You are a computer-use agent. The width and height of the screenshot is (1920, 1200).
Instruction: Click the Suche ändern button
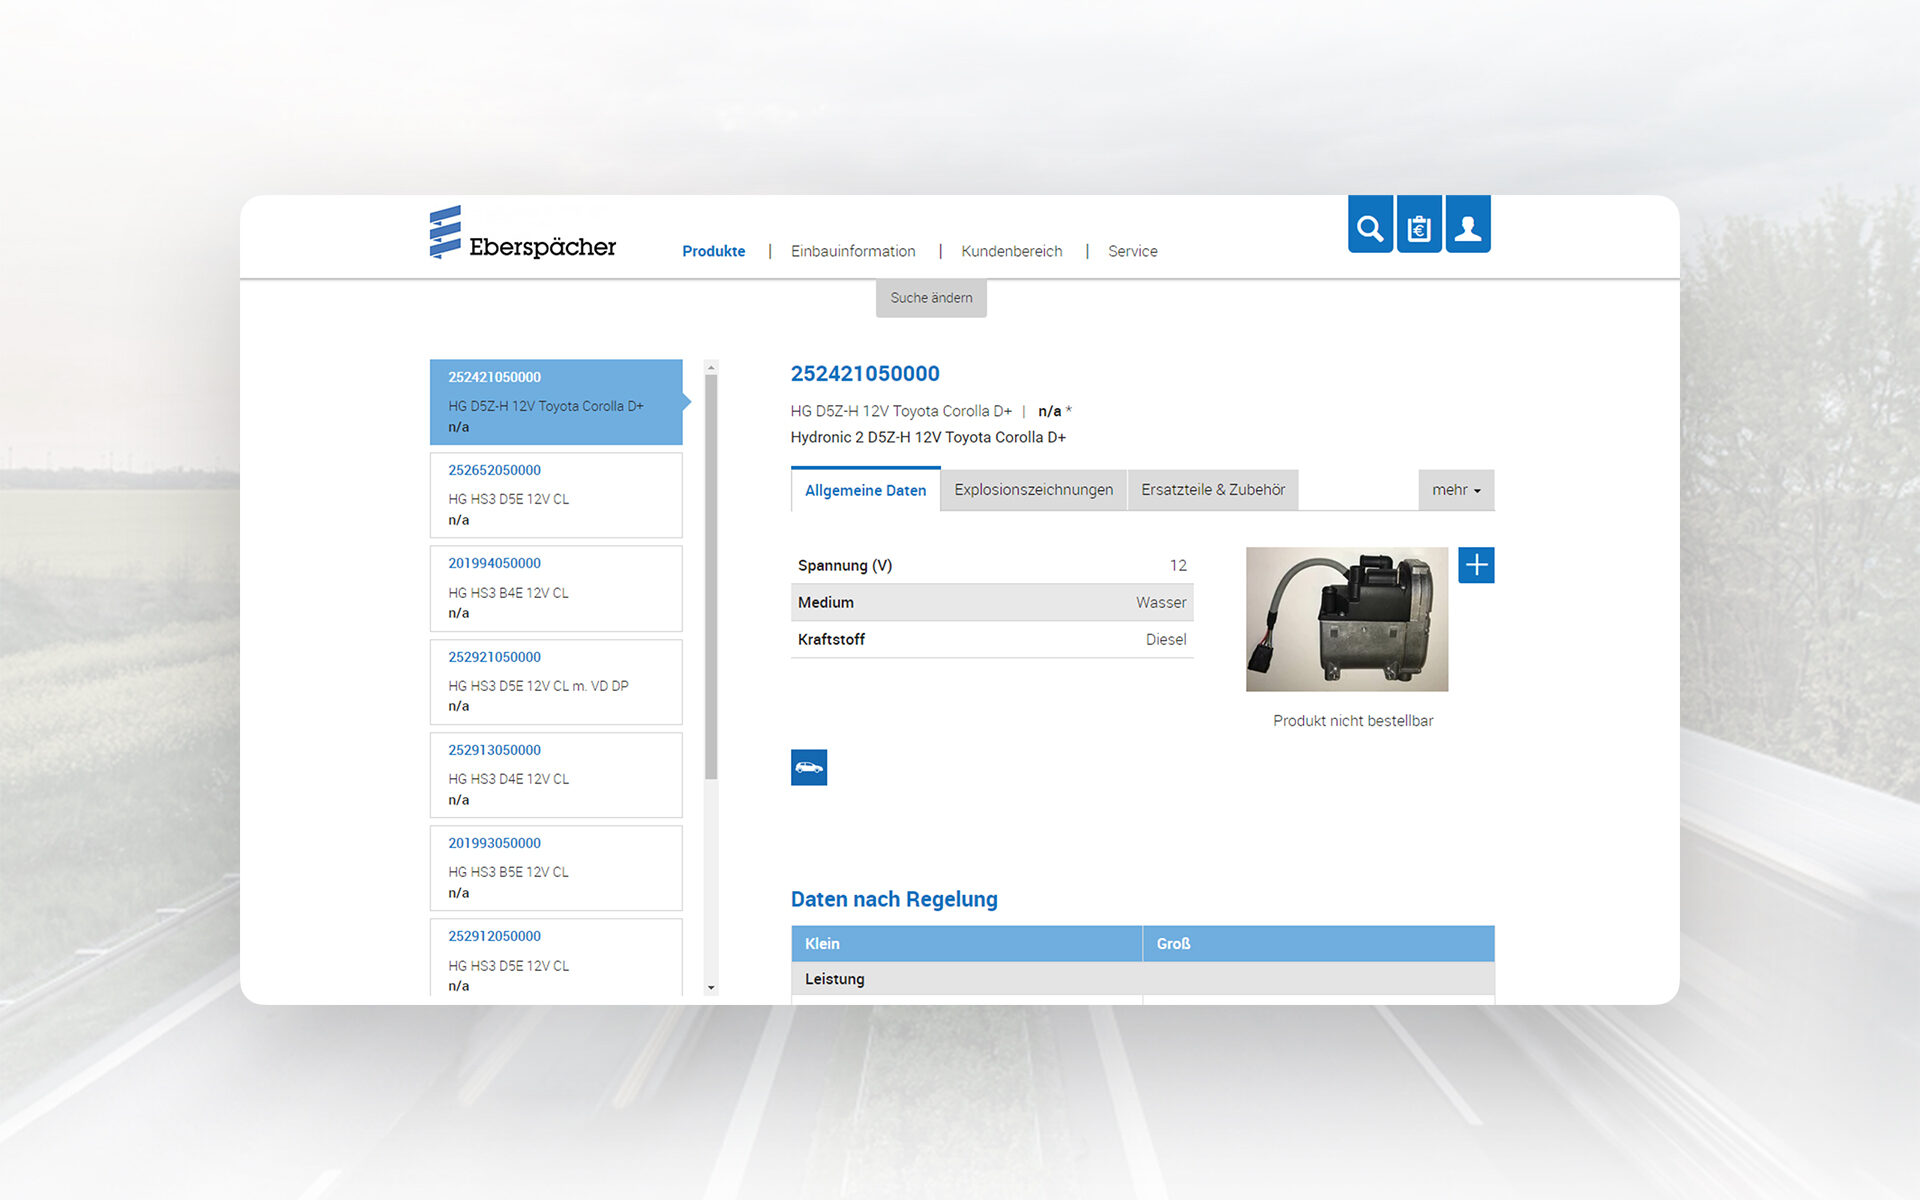click(x=932, y=297)
